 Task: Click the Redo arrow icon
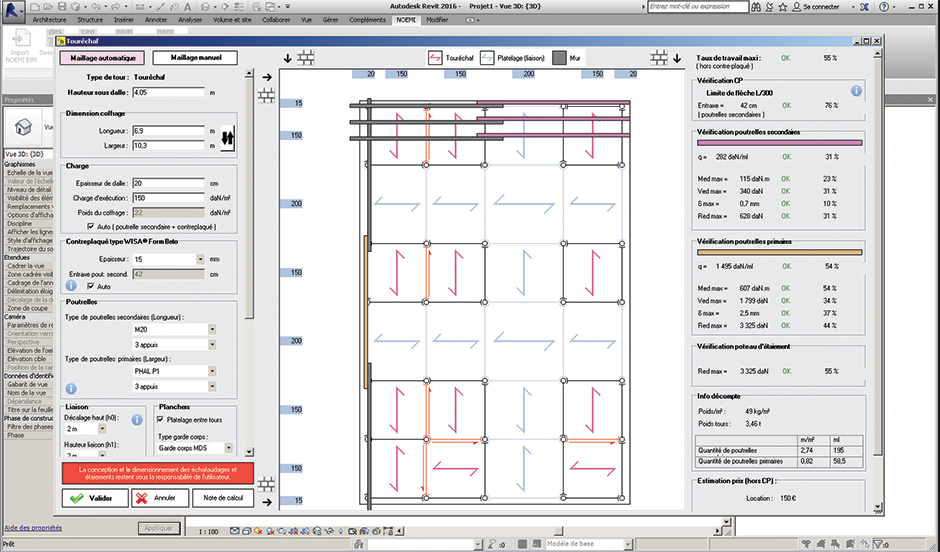pyautogui.click(x=116, y=7)
